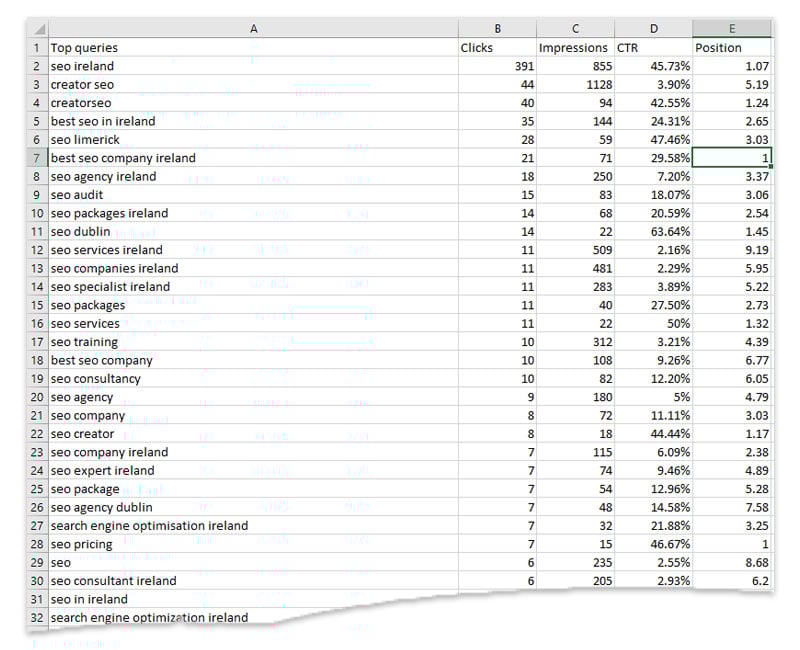Select the CTR column header D
This screenshot has width=800, height=650.
[x=653, y=29]
